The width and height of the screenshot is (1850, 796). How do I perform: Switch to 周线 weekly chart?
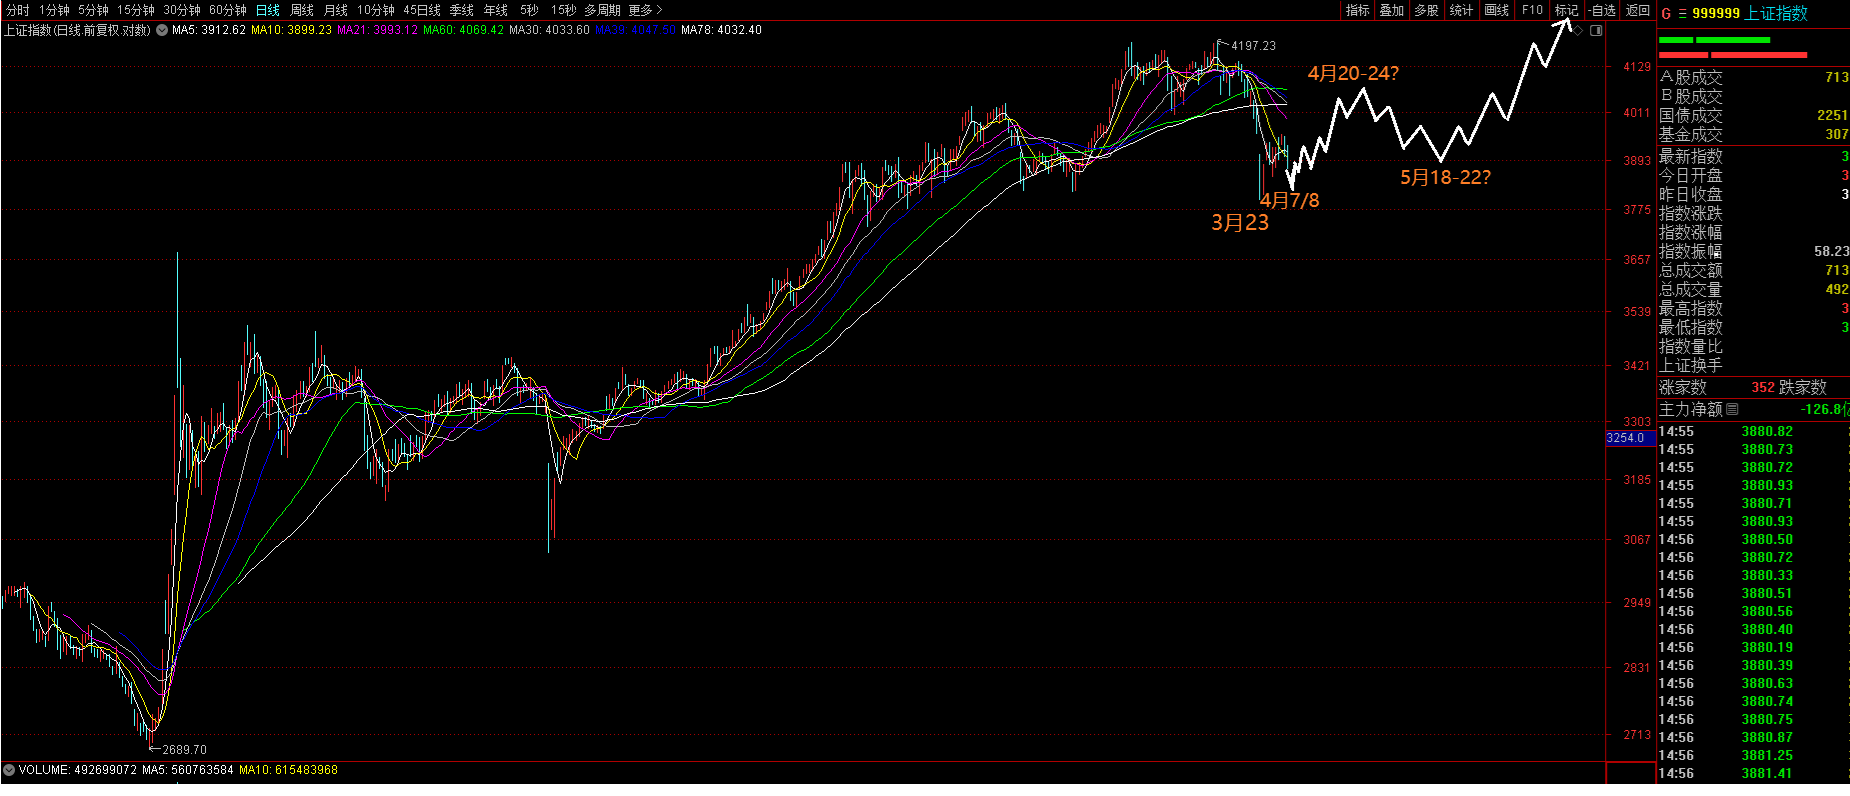click(302, 10)
